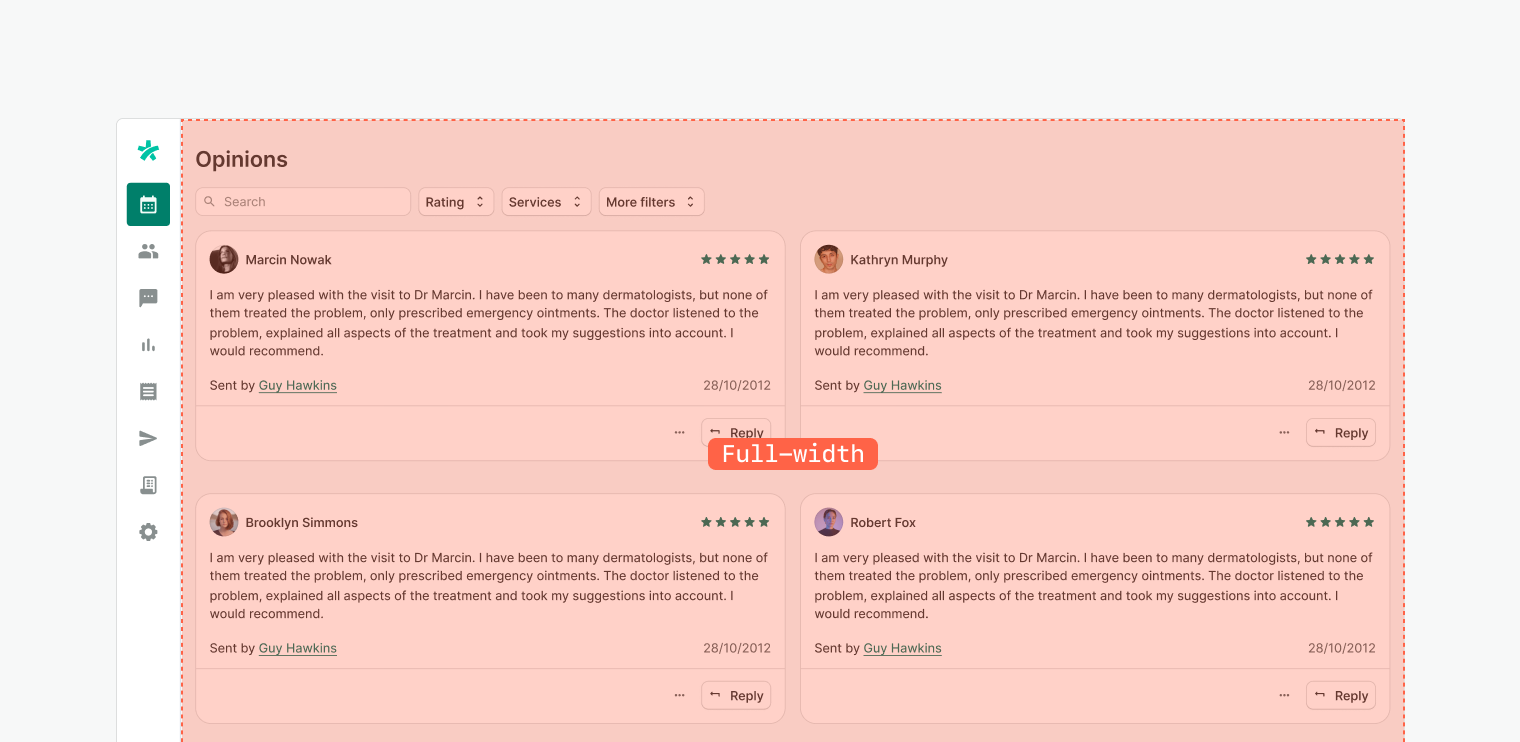Open the chat messages sidebar icon
This screenshot has height=742, width=1520.
pos(148,298)
